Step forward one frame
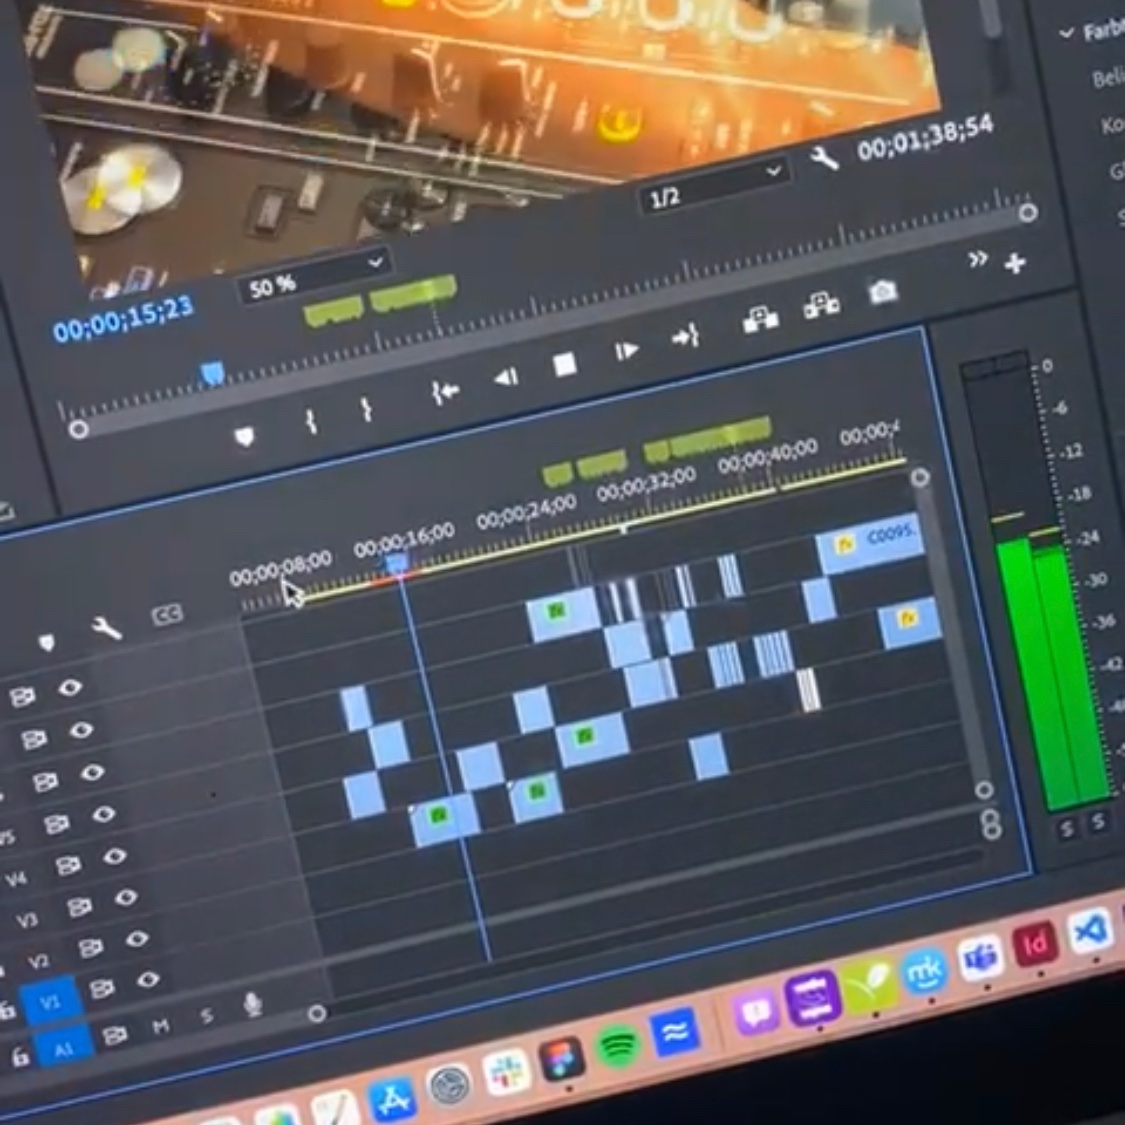The image size is (1125, 1125). 626,351
